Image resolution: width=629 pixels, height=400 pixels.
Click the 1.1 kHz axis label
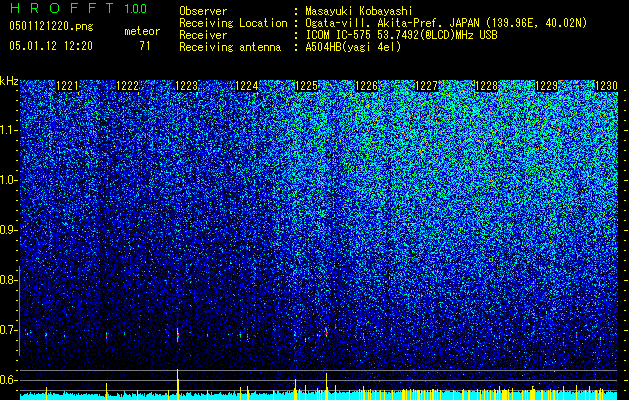(9, 130)
